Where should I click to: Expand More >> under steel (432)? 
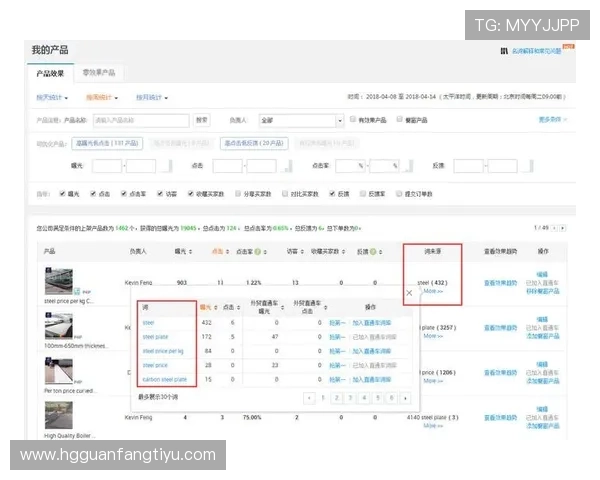[433, 291]
